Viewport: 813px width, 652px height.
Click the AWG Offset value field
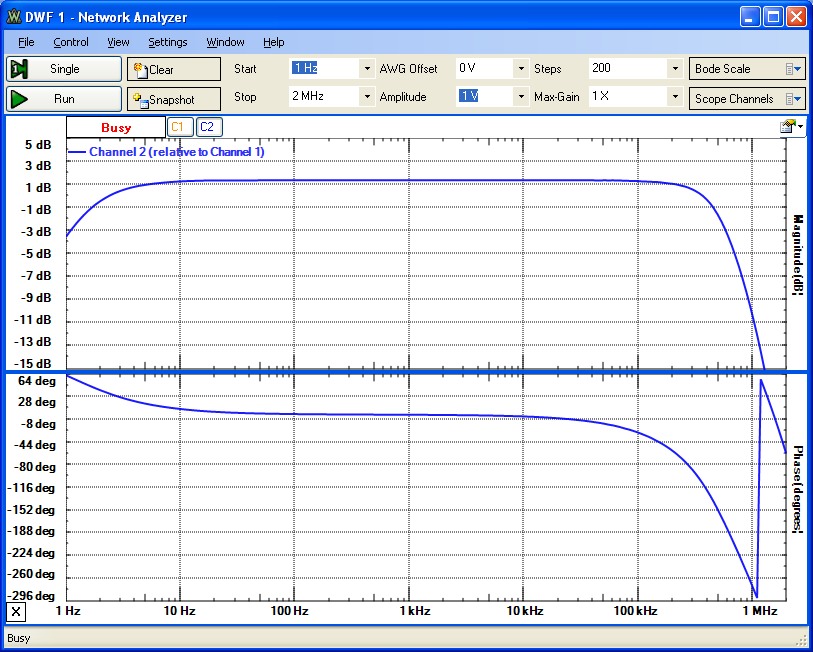(483, 68)
